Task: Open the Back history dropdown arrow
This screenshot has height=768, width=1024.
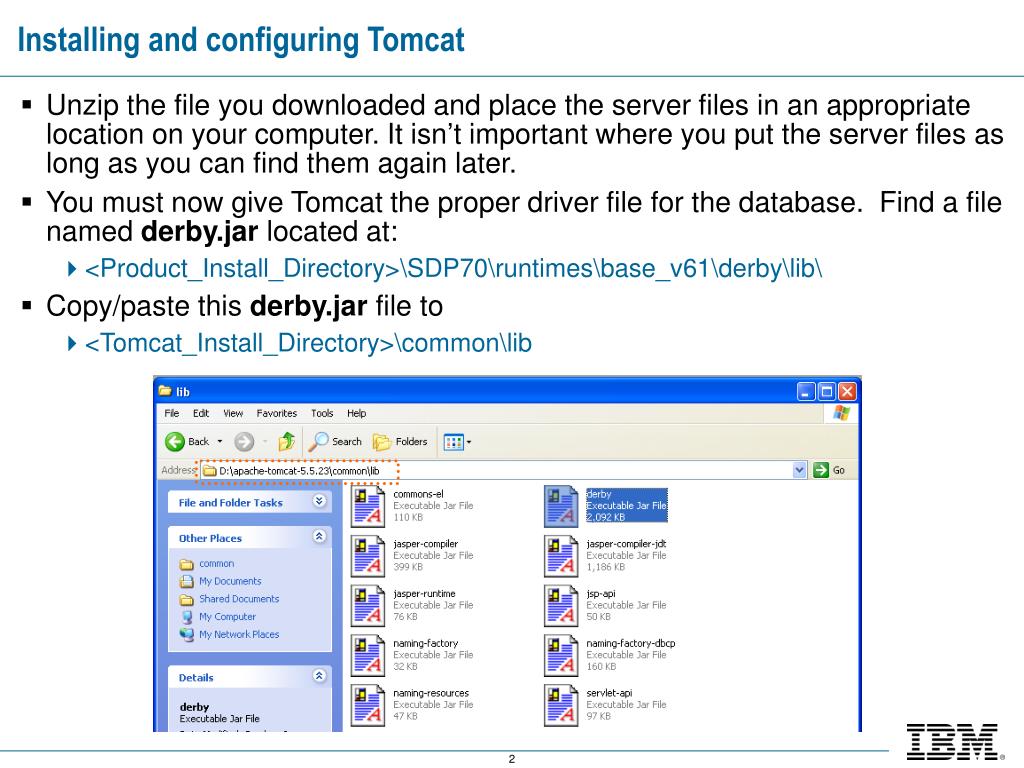Action: click(x=220, y=441)
